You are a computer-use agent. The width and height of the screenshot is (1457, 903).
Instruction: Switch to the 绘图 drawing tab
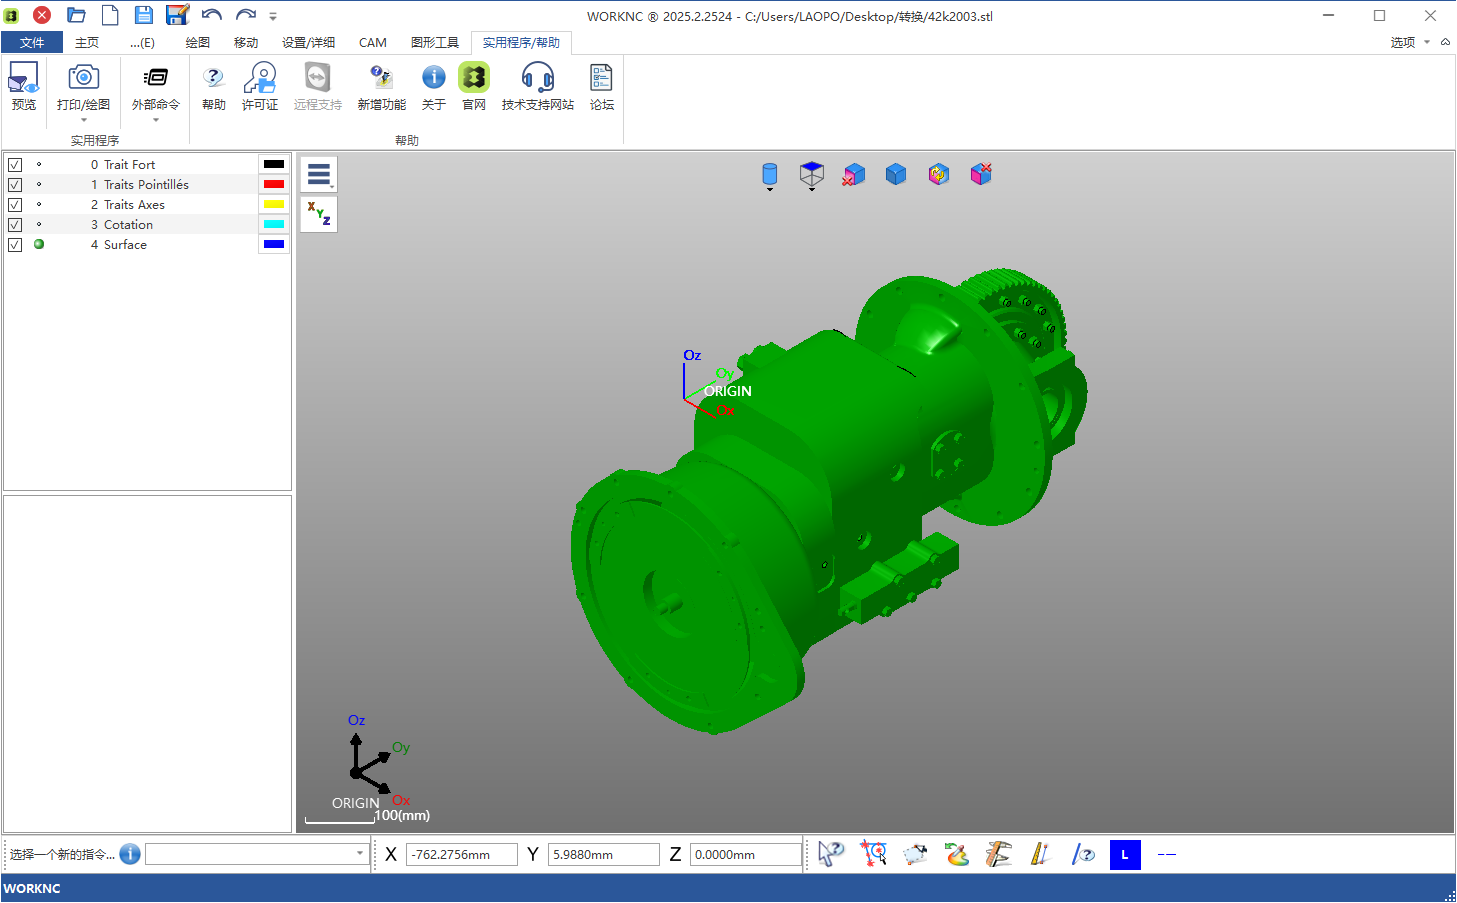click(x=198, y=42)
